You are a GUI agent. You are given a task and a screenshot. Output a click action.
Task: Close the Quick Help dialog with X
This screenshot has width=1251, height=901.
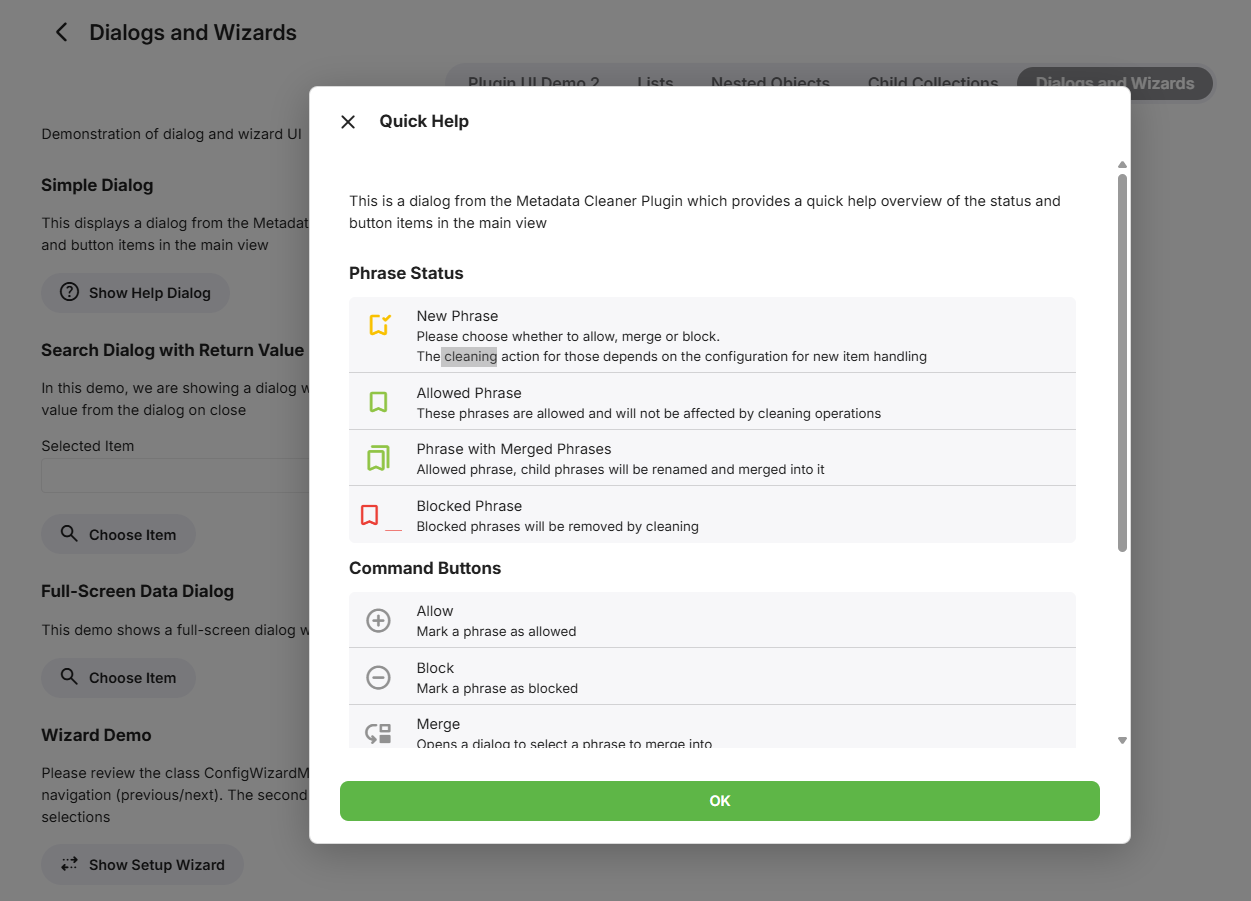click(348, 122)
